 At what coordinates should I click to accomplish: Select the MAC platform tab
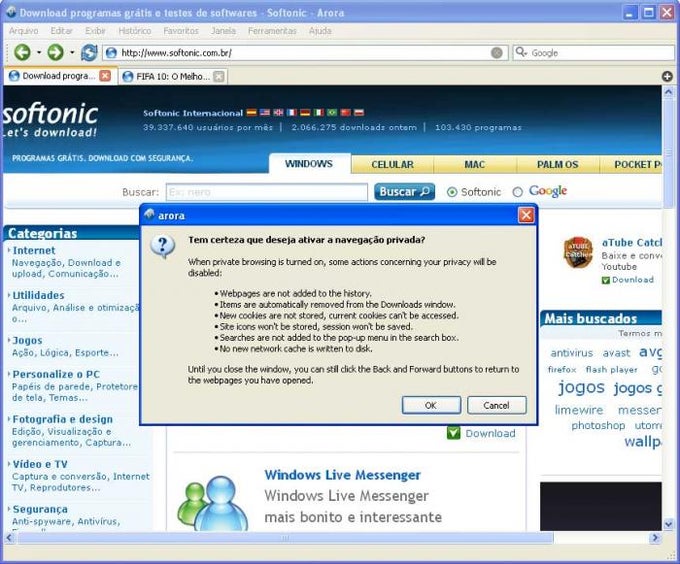tap(475, 165)
